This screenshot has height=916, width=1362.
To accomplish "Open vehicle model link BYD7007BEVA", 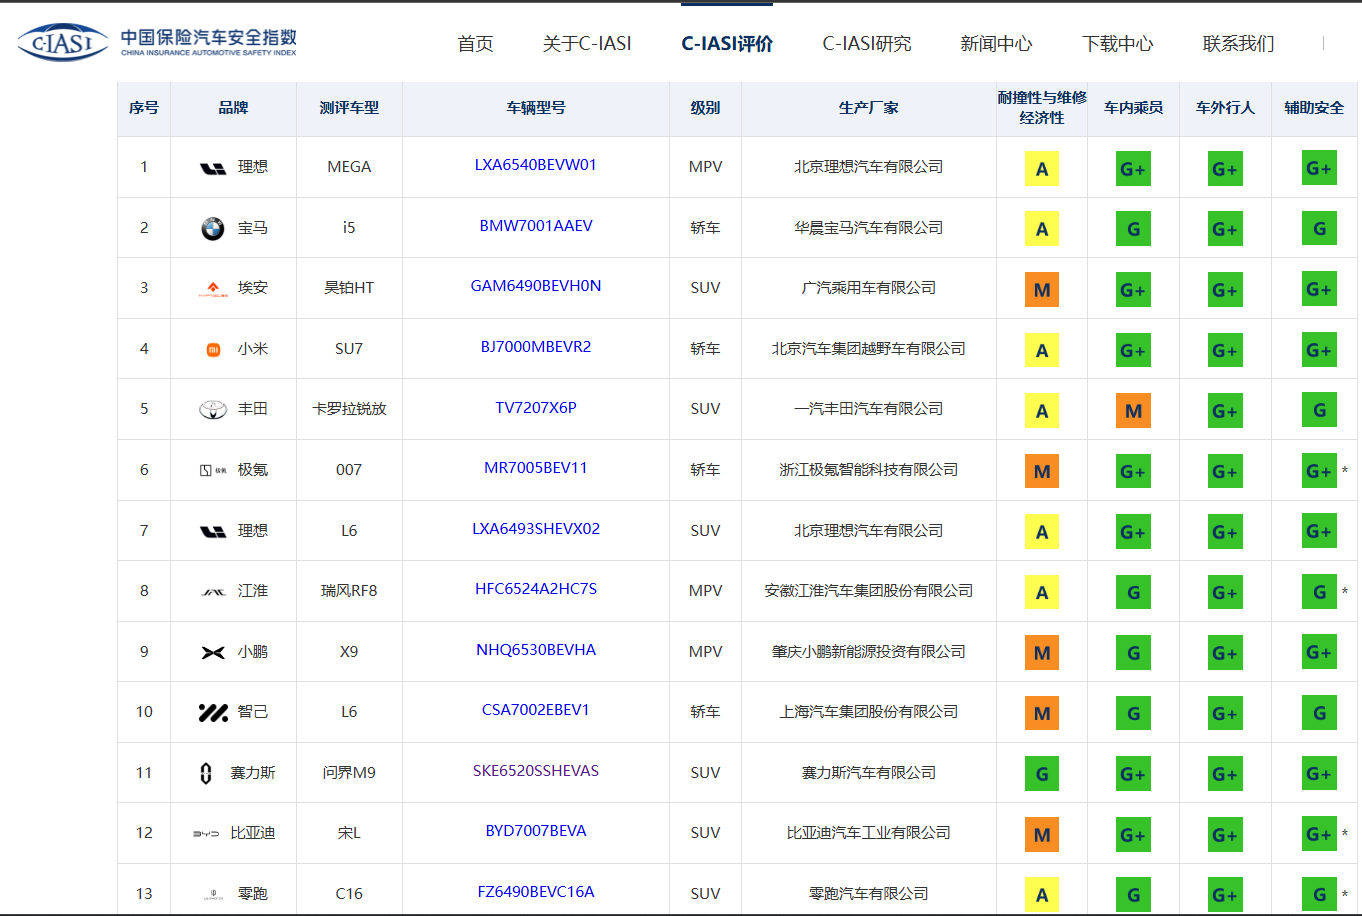I will 536,831.
